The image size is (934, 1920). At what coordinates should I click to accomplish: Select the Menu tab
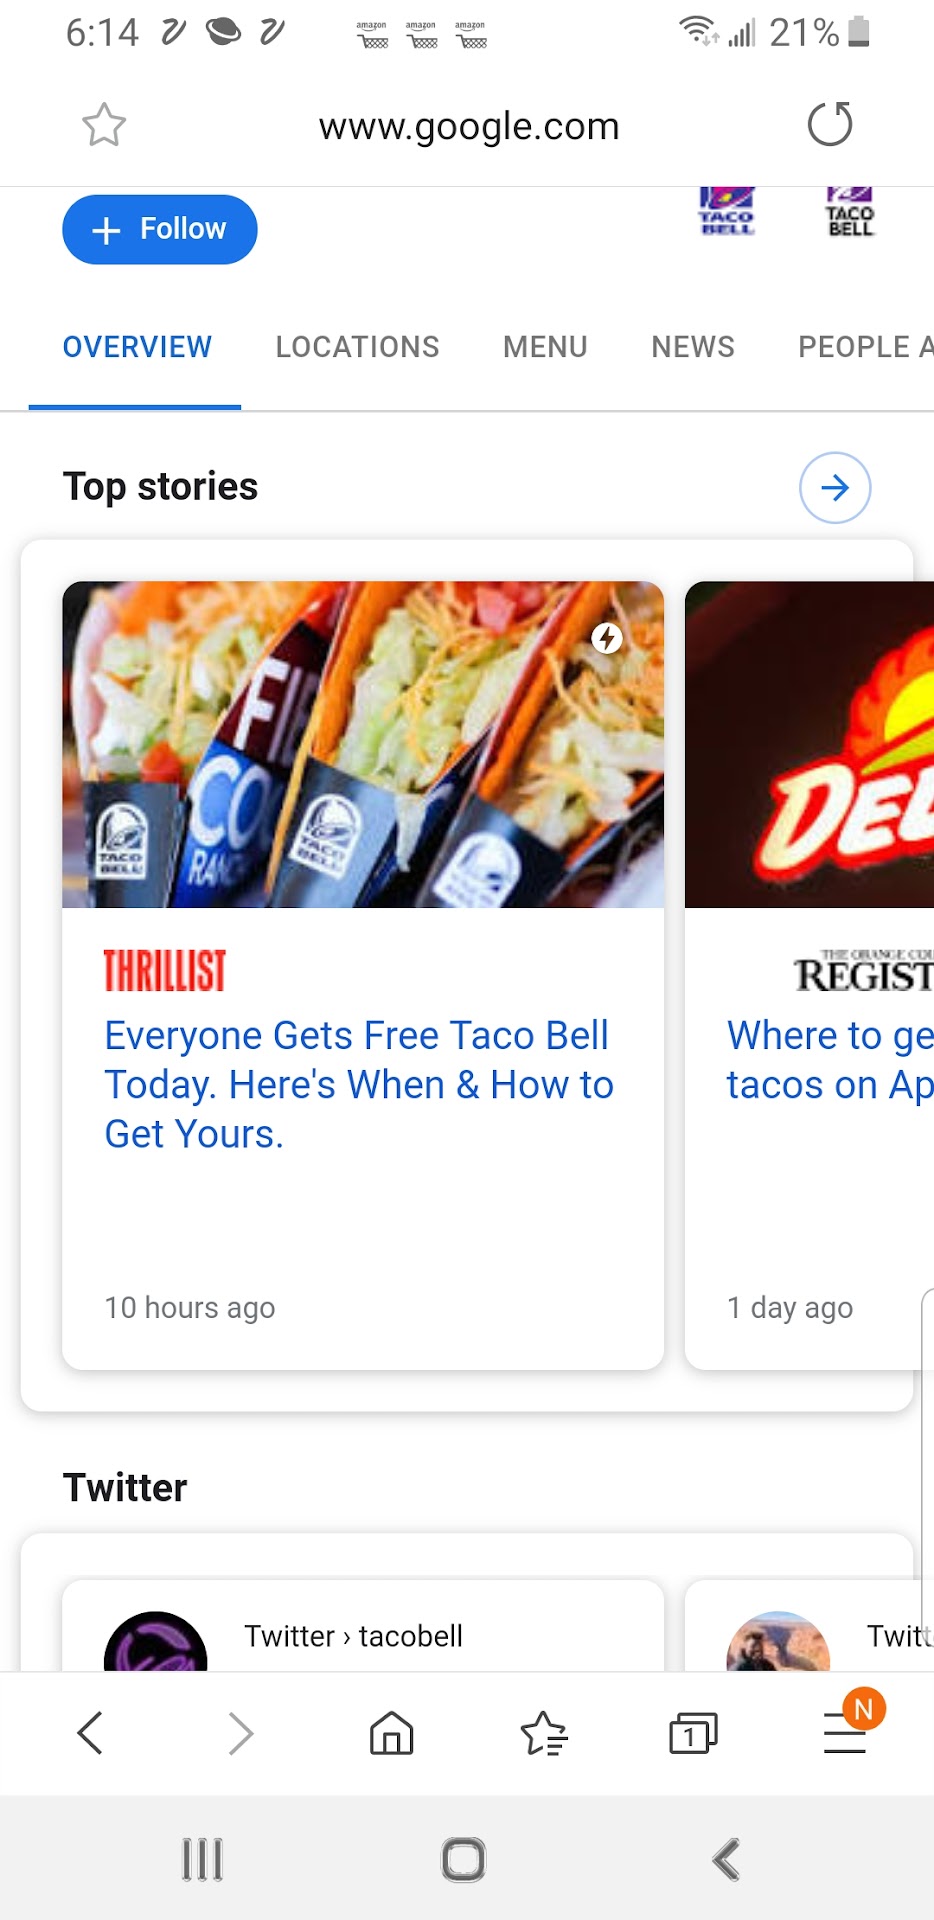[x=545, y=347]
